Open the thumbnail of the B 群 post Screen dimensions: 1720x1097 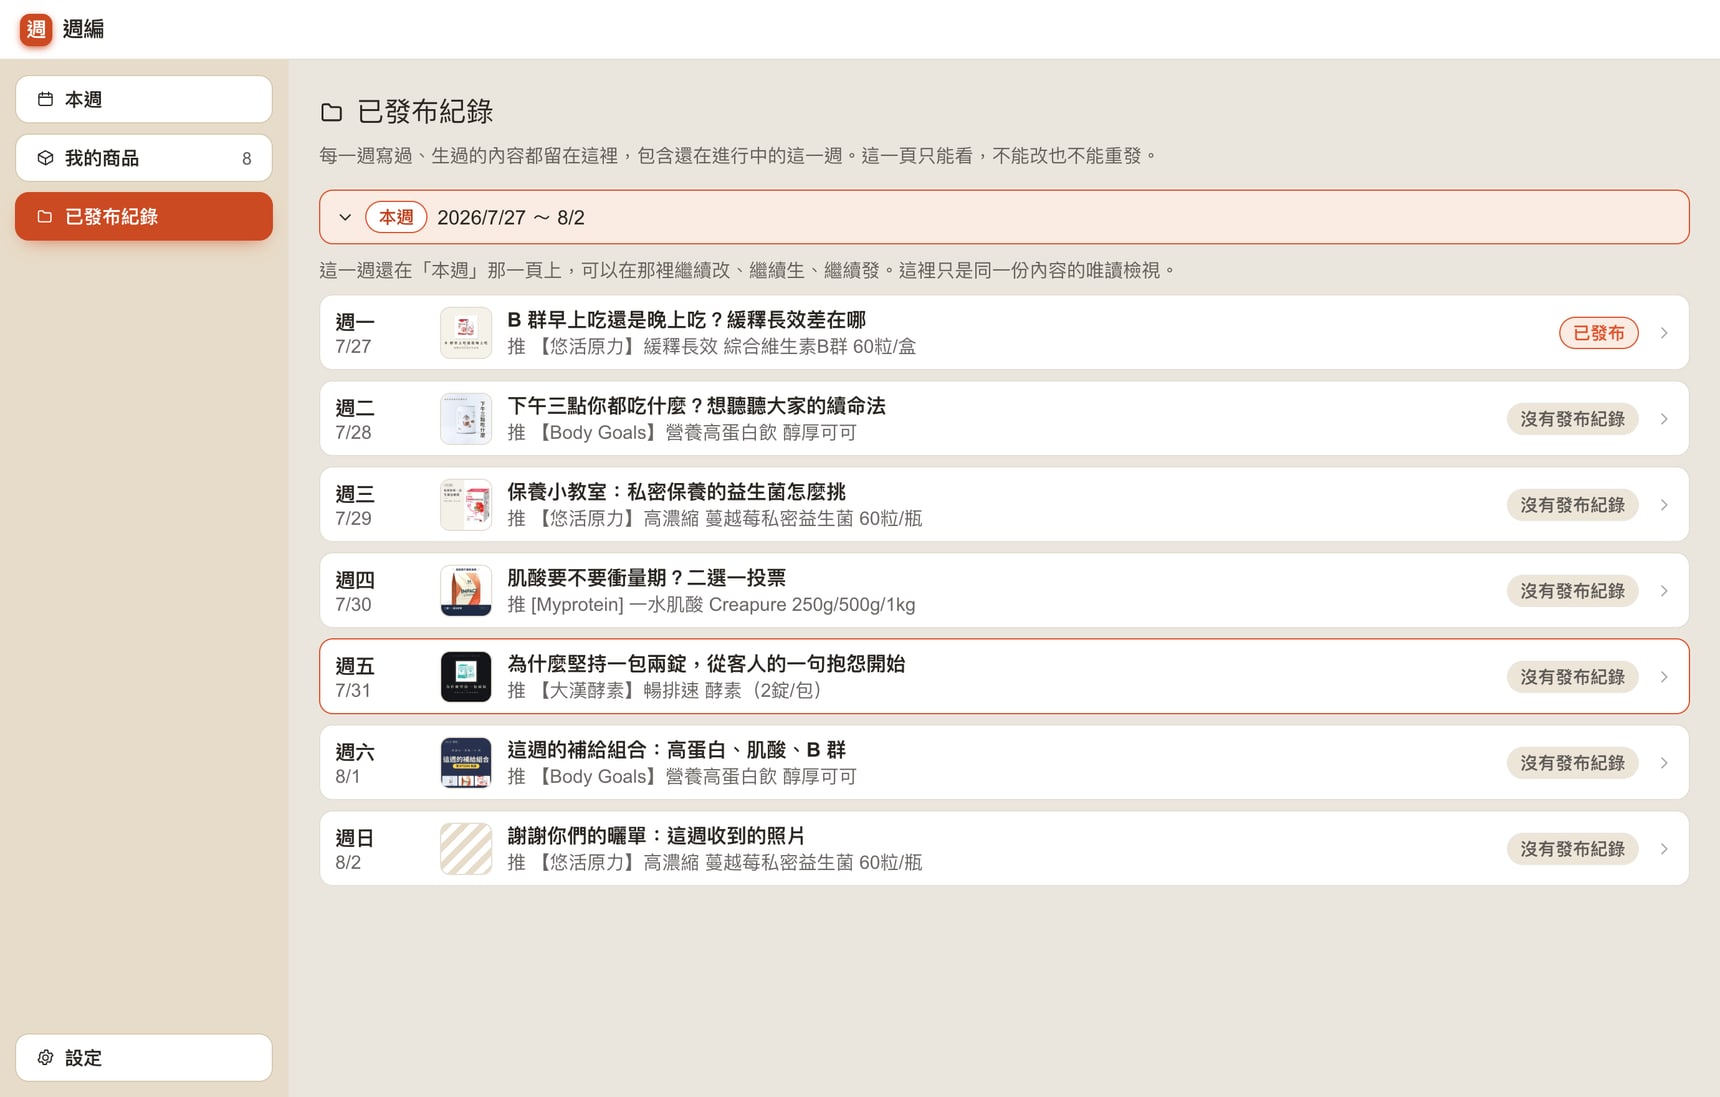tap(466, 333)
